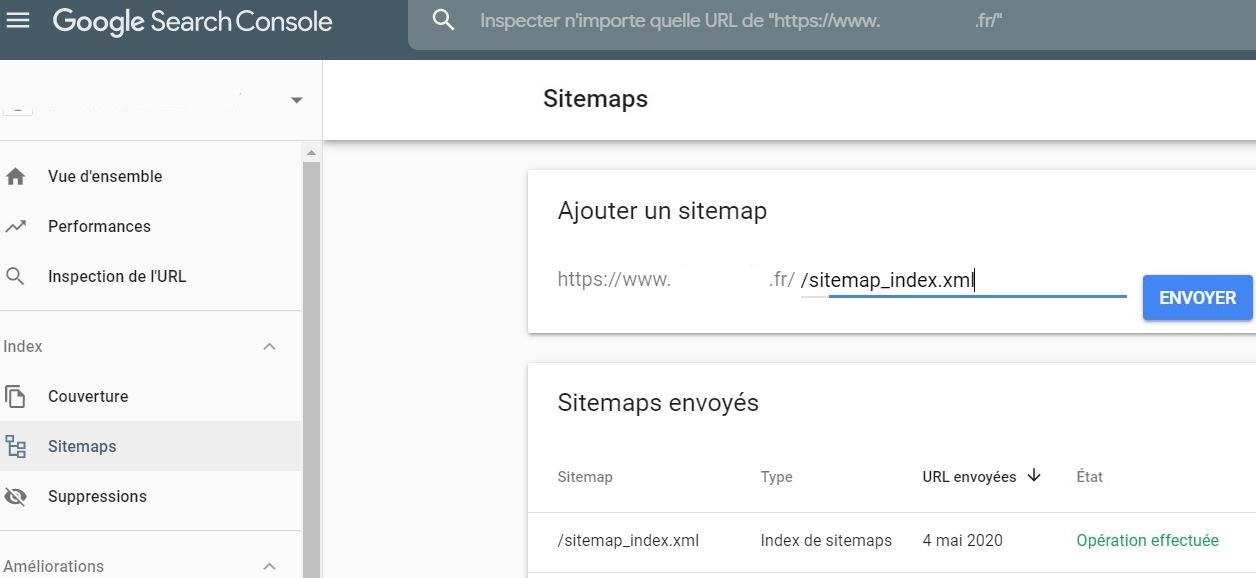Click the sidebar scrollbar up arrow
The height and width of the screenshot is (578, 1256).
pyautogui.click(x=311, y=153)
